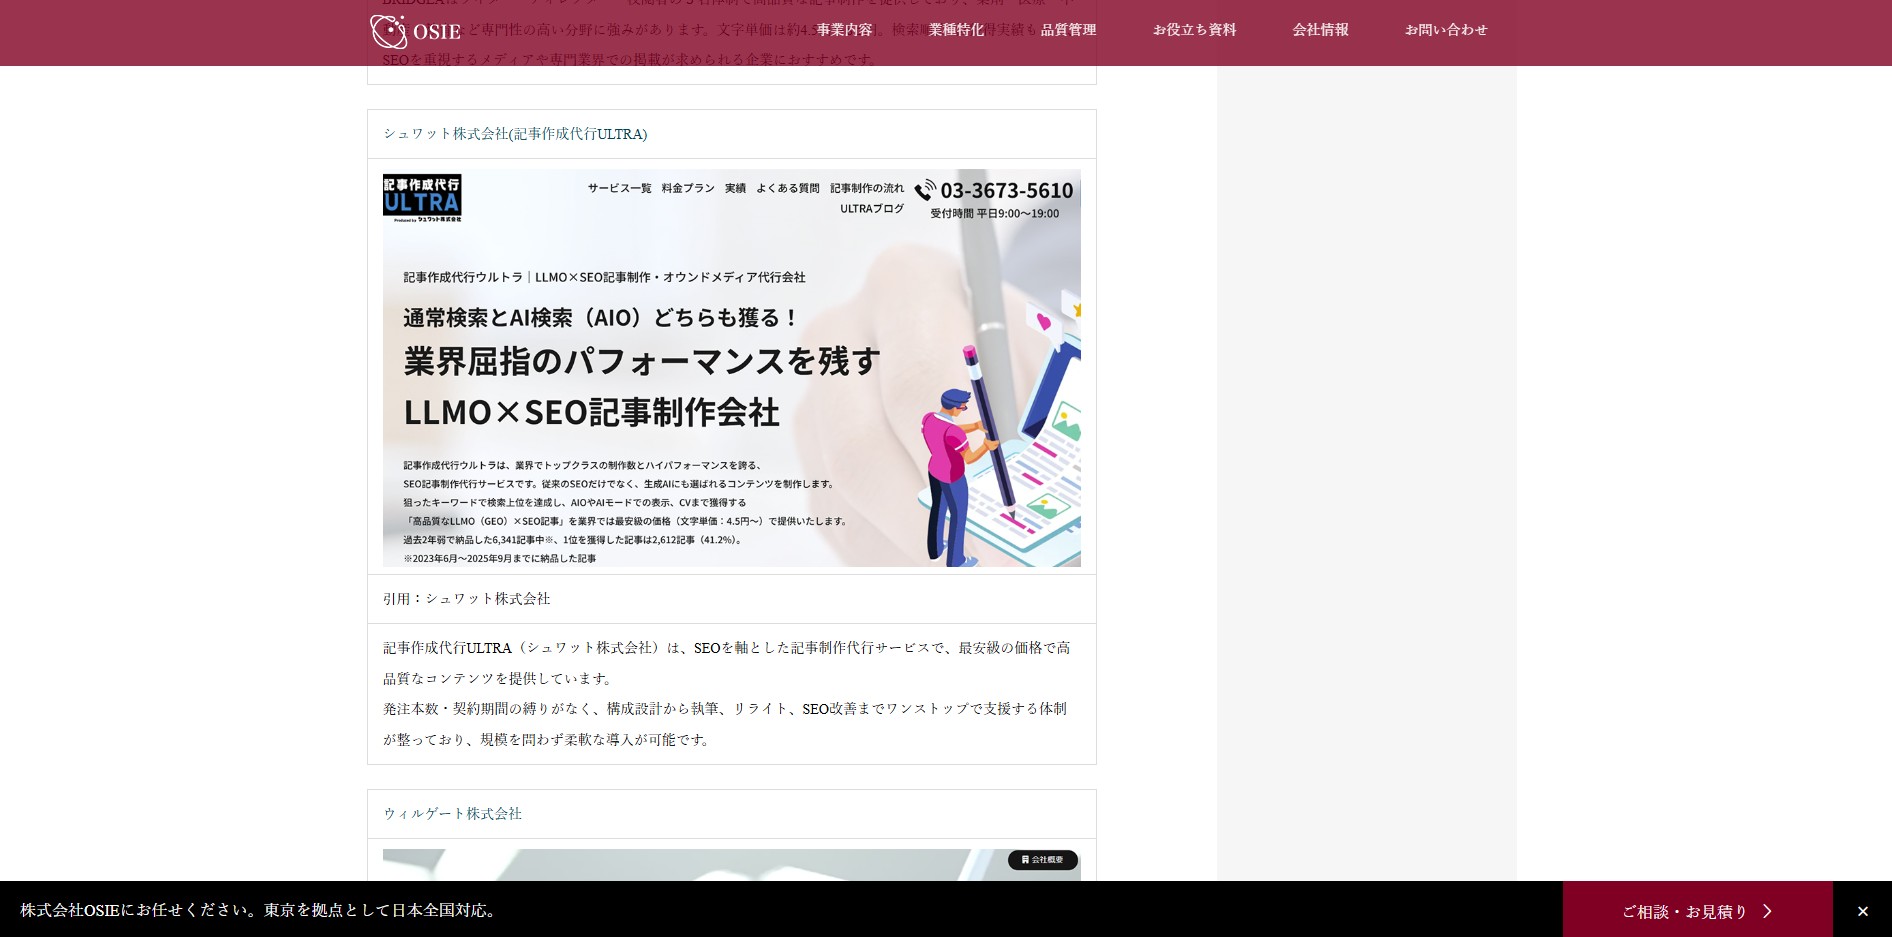Click 料金プラン in the ULTRA header
This screenshot has height=937, width=1892.
pyautogui.click(x=687, y=187)
